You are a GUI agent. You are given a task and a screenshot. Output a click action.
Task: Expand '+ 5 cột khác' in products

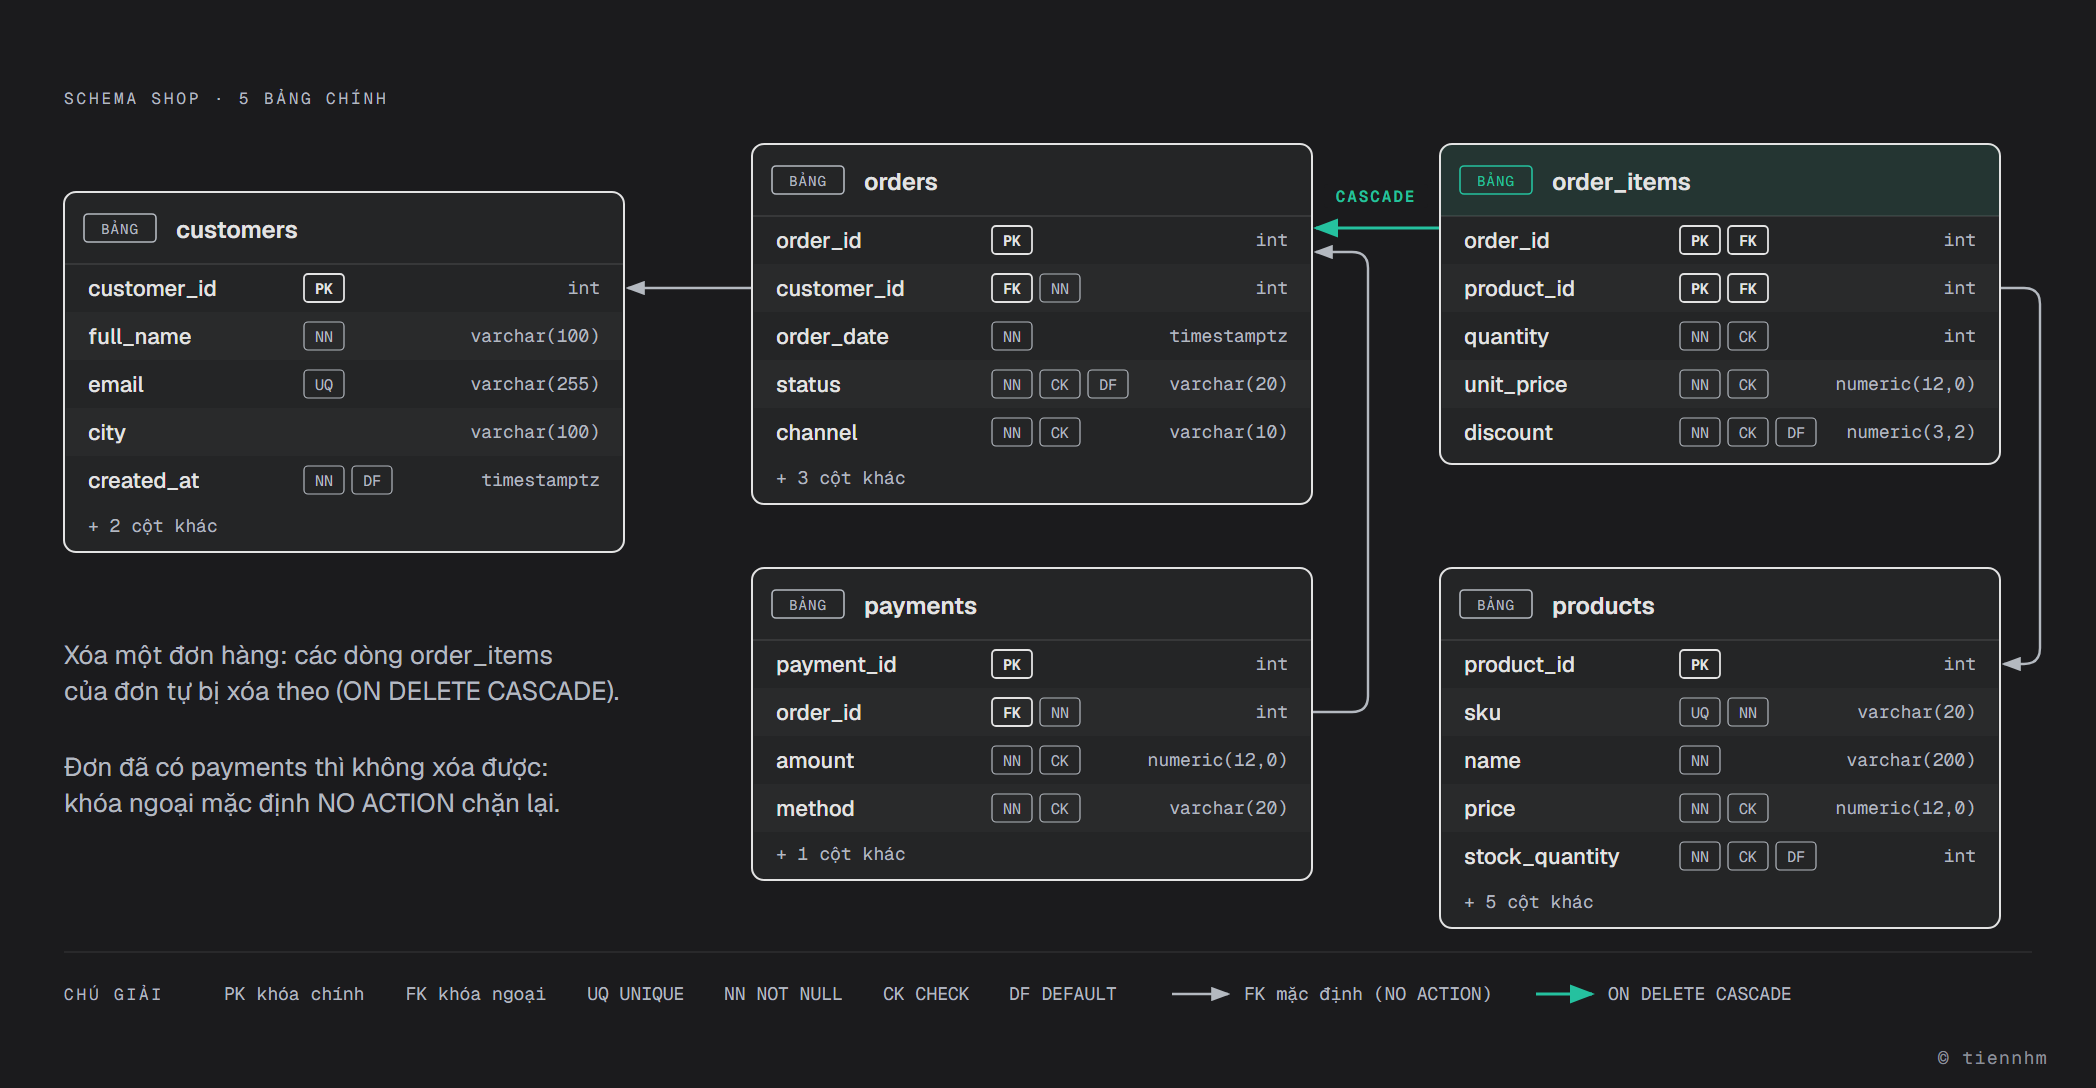(x=1529, y=902)
